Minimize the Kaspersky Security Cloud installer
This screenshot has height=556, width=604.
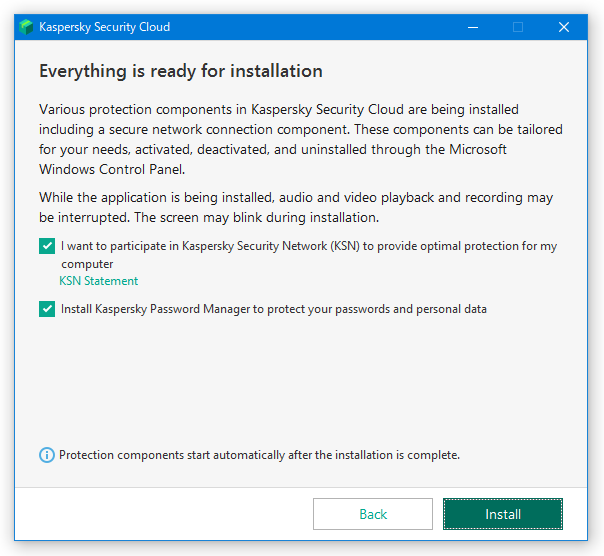pos(473,27)
